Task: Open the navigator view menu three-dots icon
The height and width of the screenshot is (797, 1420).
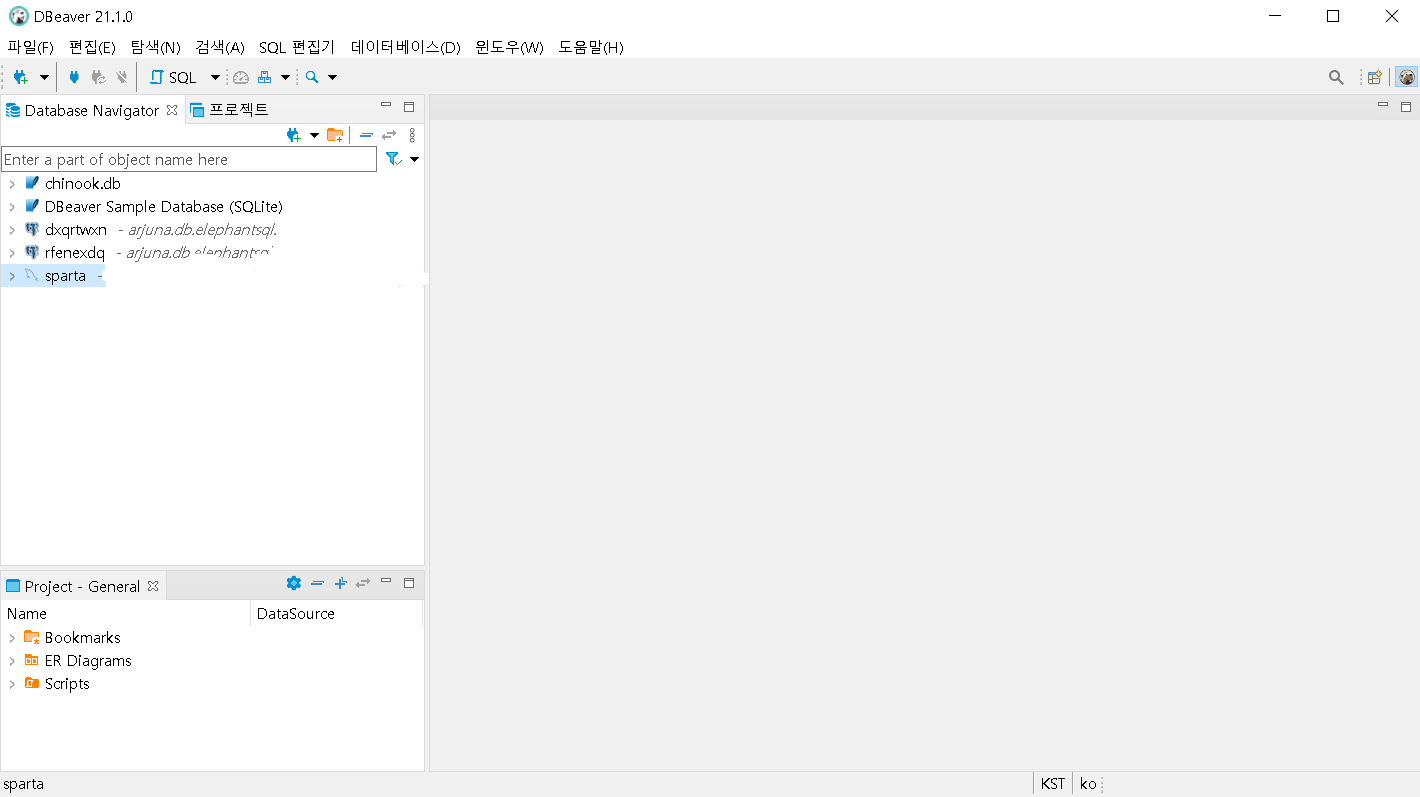Action: pyautogui.click(x=412, y=135)
